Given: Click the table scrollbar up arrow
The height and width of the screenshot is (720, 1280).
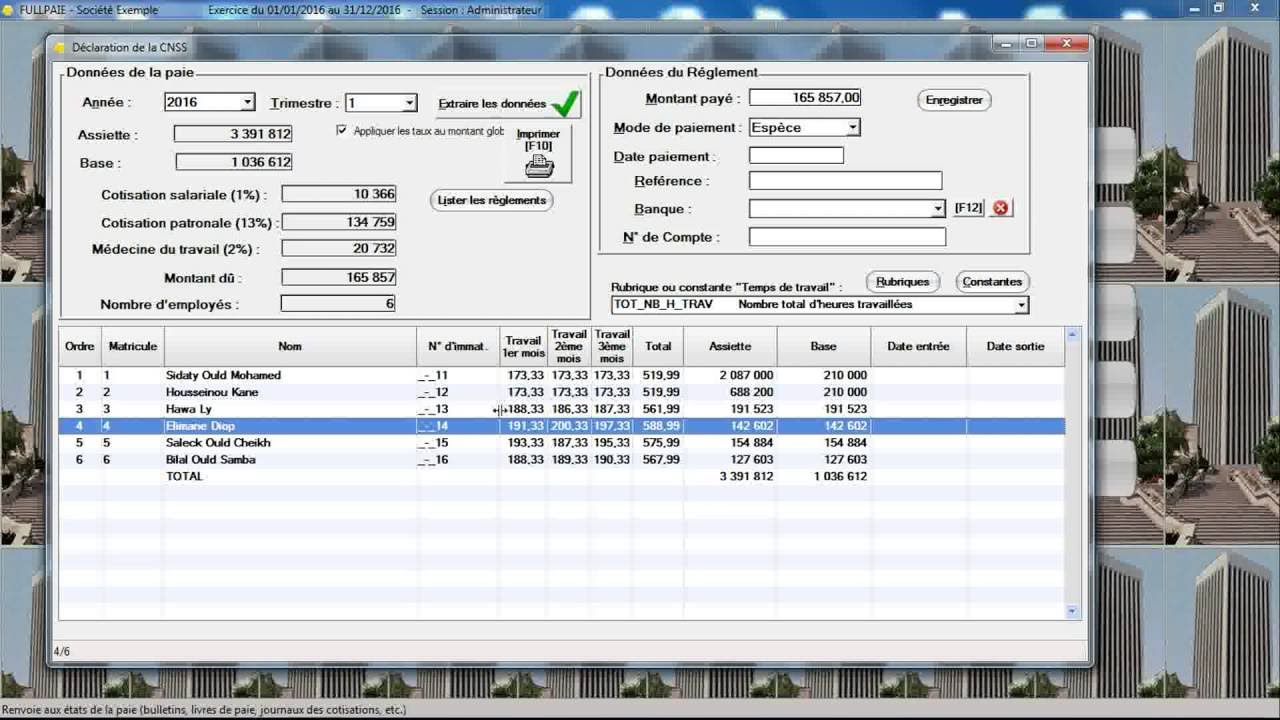Looking at the screenshot, I should [1073, 334].
